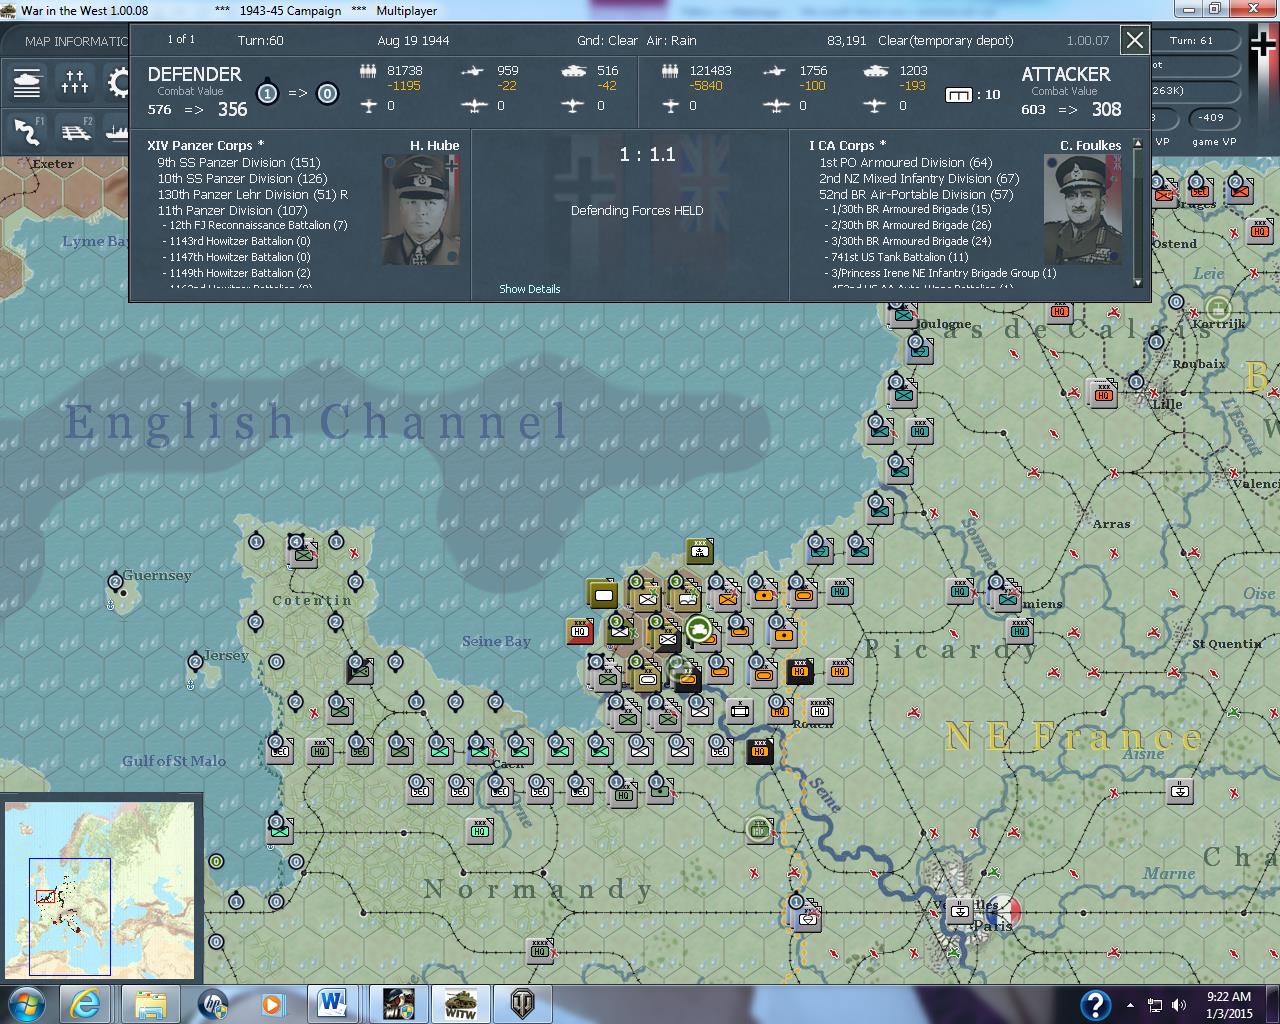Image resolution: width=1280 pixels, height=1024 pixels.
Task: Open Show Details for the battle
Action: point(530,289)
